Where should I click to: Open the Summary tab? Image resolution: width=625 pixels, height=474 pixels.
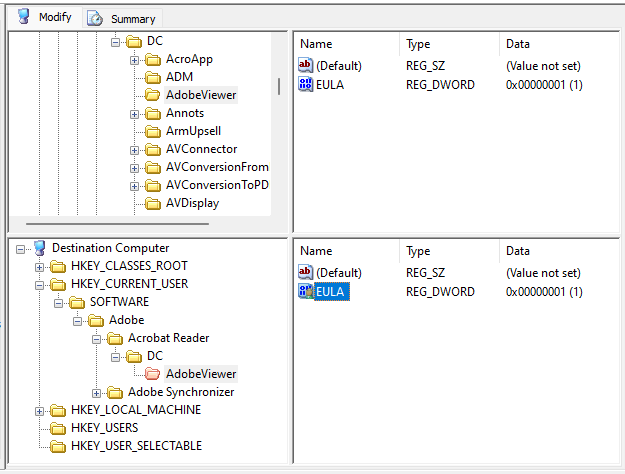[x=123, y=19]
